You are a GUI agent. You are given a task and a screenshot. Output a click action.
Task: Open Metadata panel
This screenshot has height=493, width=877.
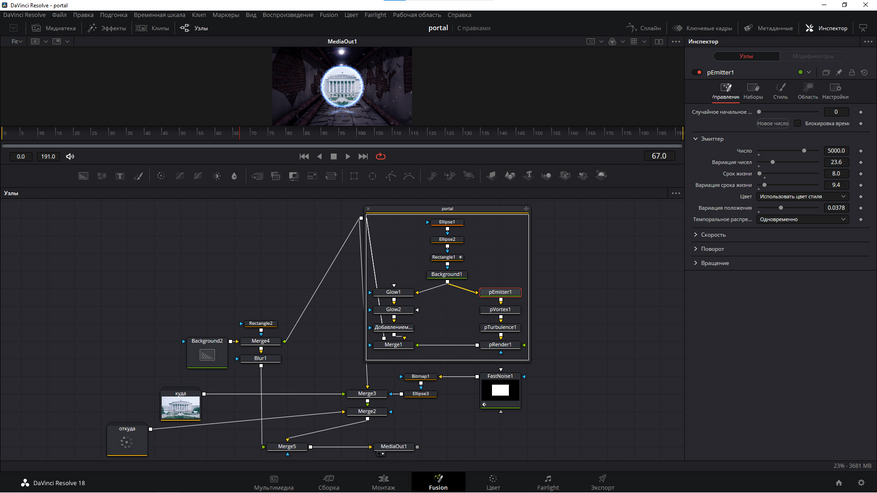[768, 28]
